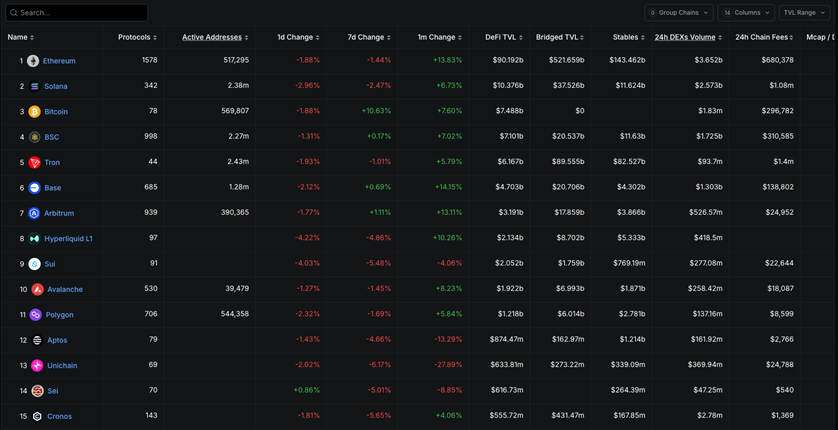This screenshot has height=430, width=838.
Task: Sort table by DeFi TVL column
Action: coord(503,37)
